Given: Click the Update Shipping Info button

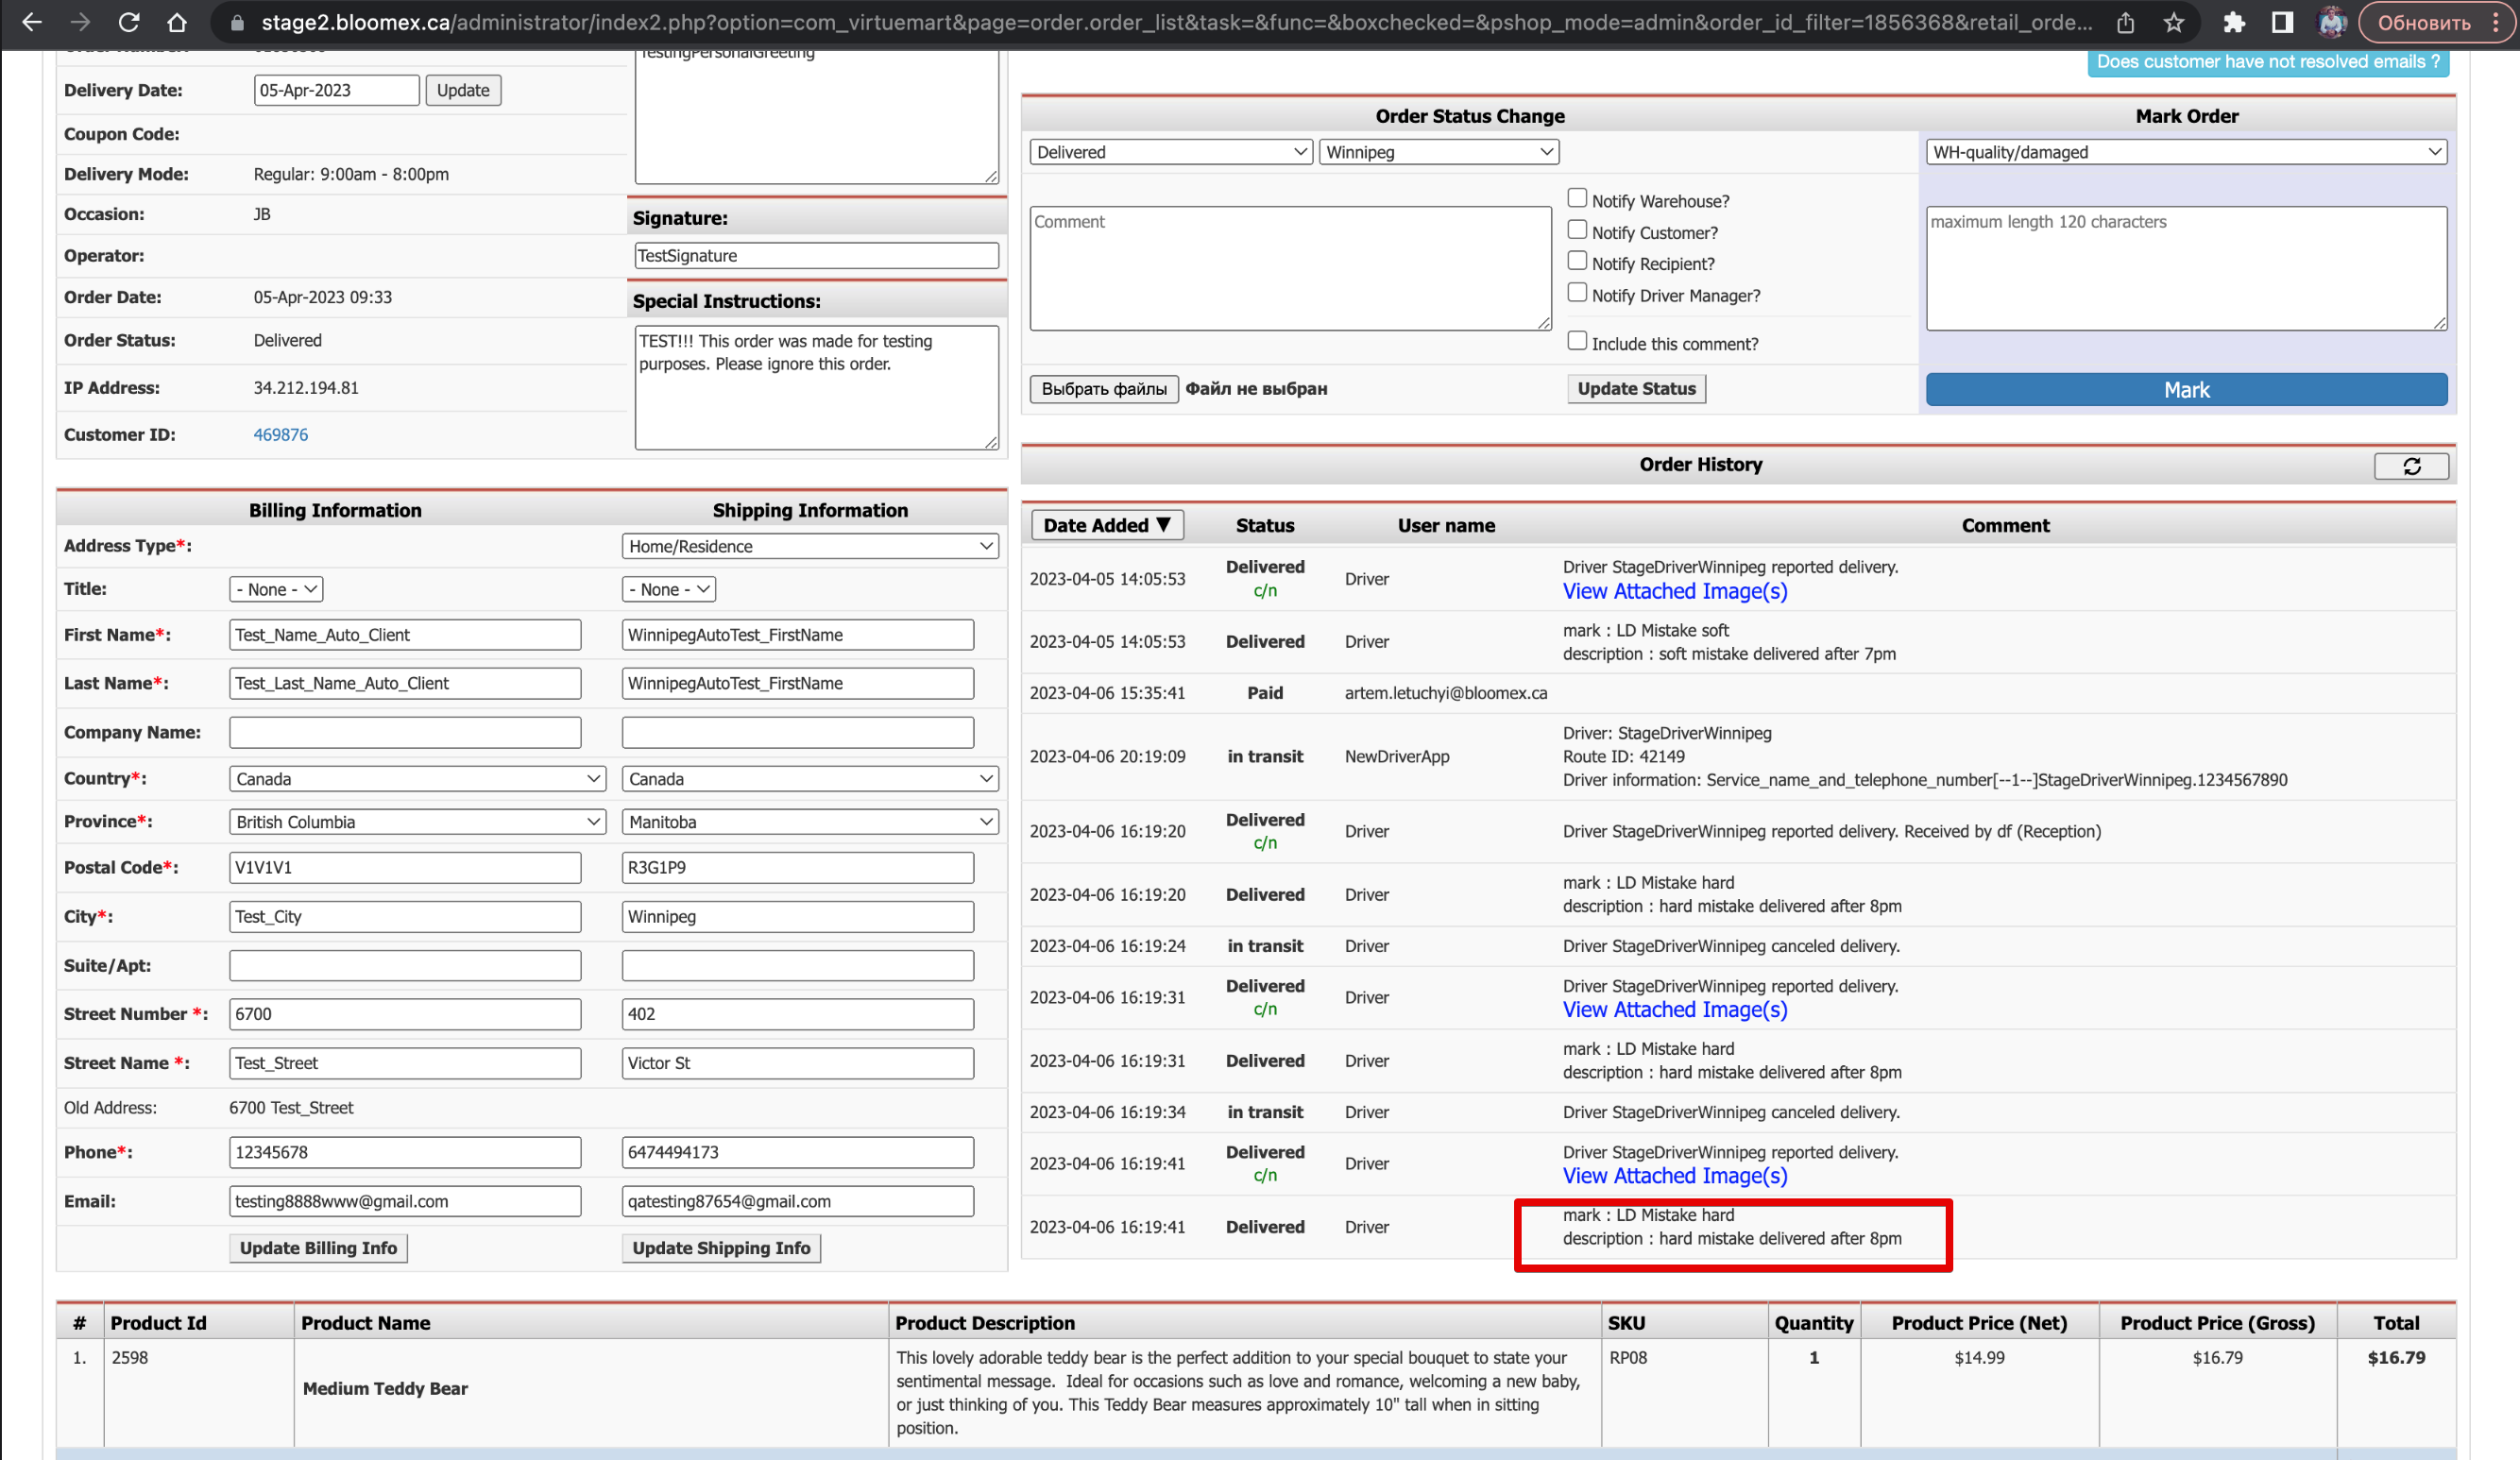Looking at the screenshot, I should point(721,1248).
